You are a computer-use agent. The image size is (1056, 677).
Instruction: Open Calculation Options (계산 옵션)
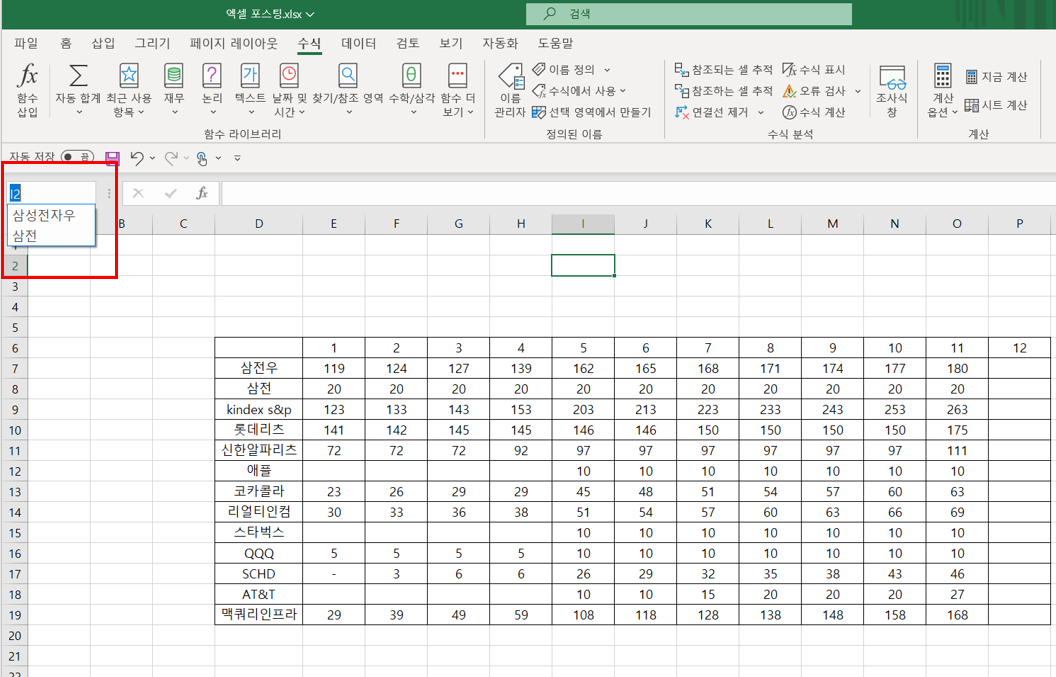(942, 91)
